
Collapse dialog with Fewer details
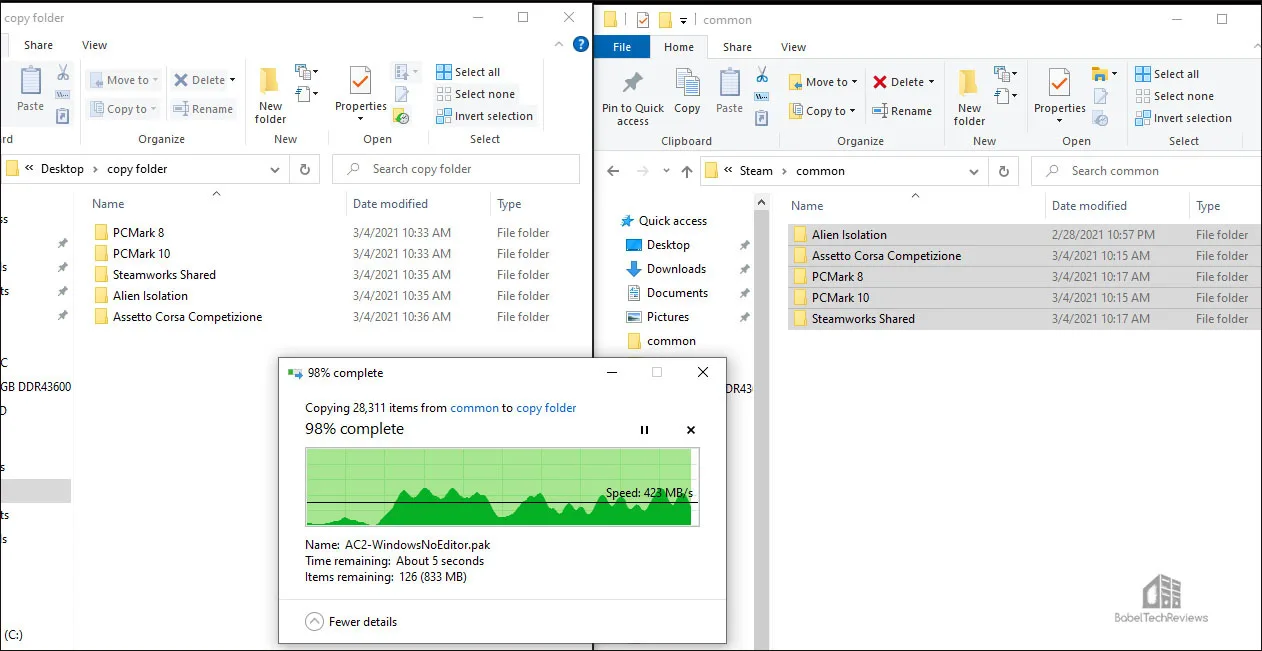351,621
